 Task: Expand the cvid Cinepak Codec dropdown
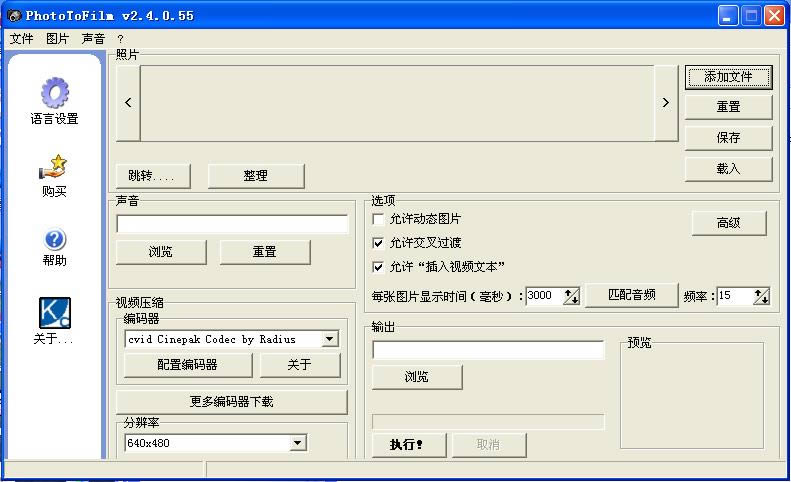coord(330,339)
